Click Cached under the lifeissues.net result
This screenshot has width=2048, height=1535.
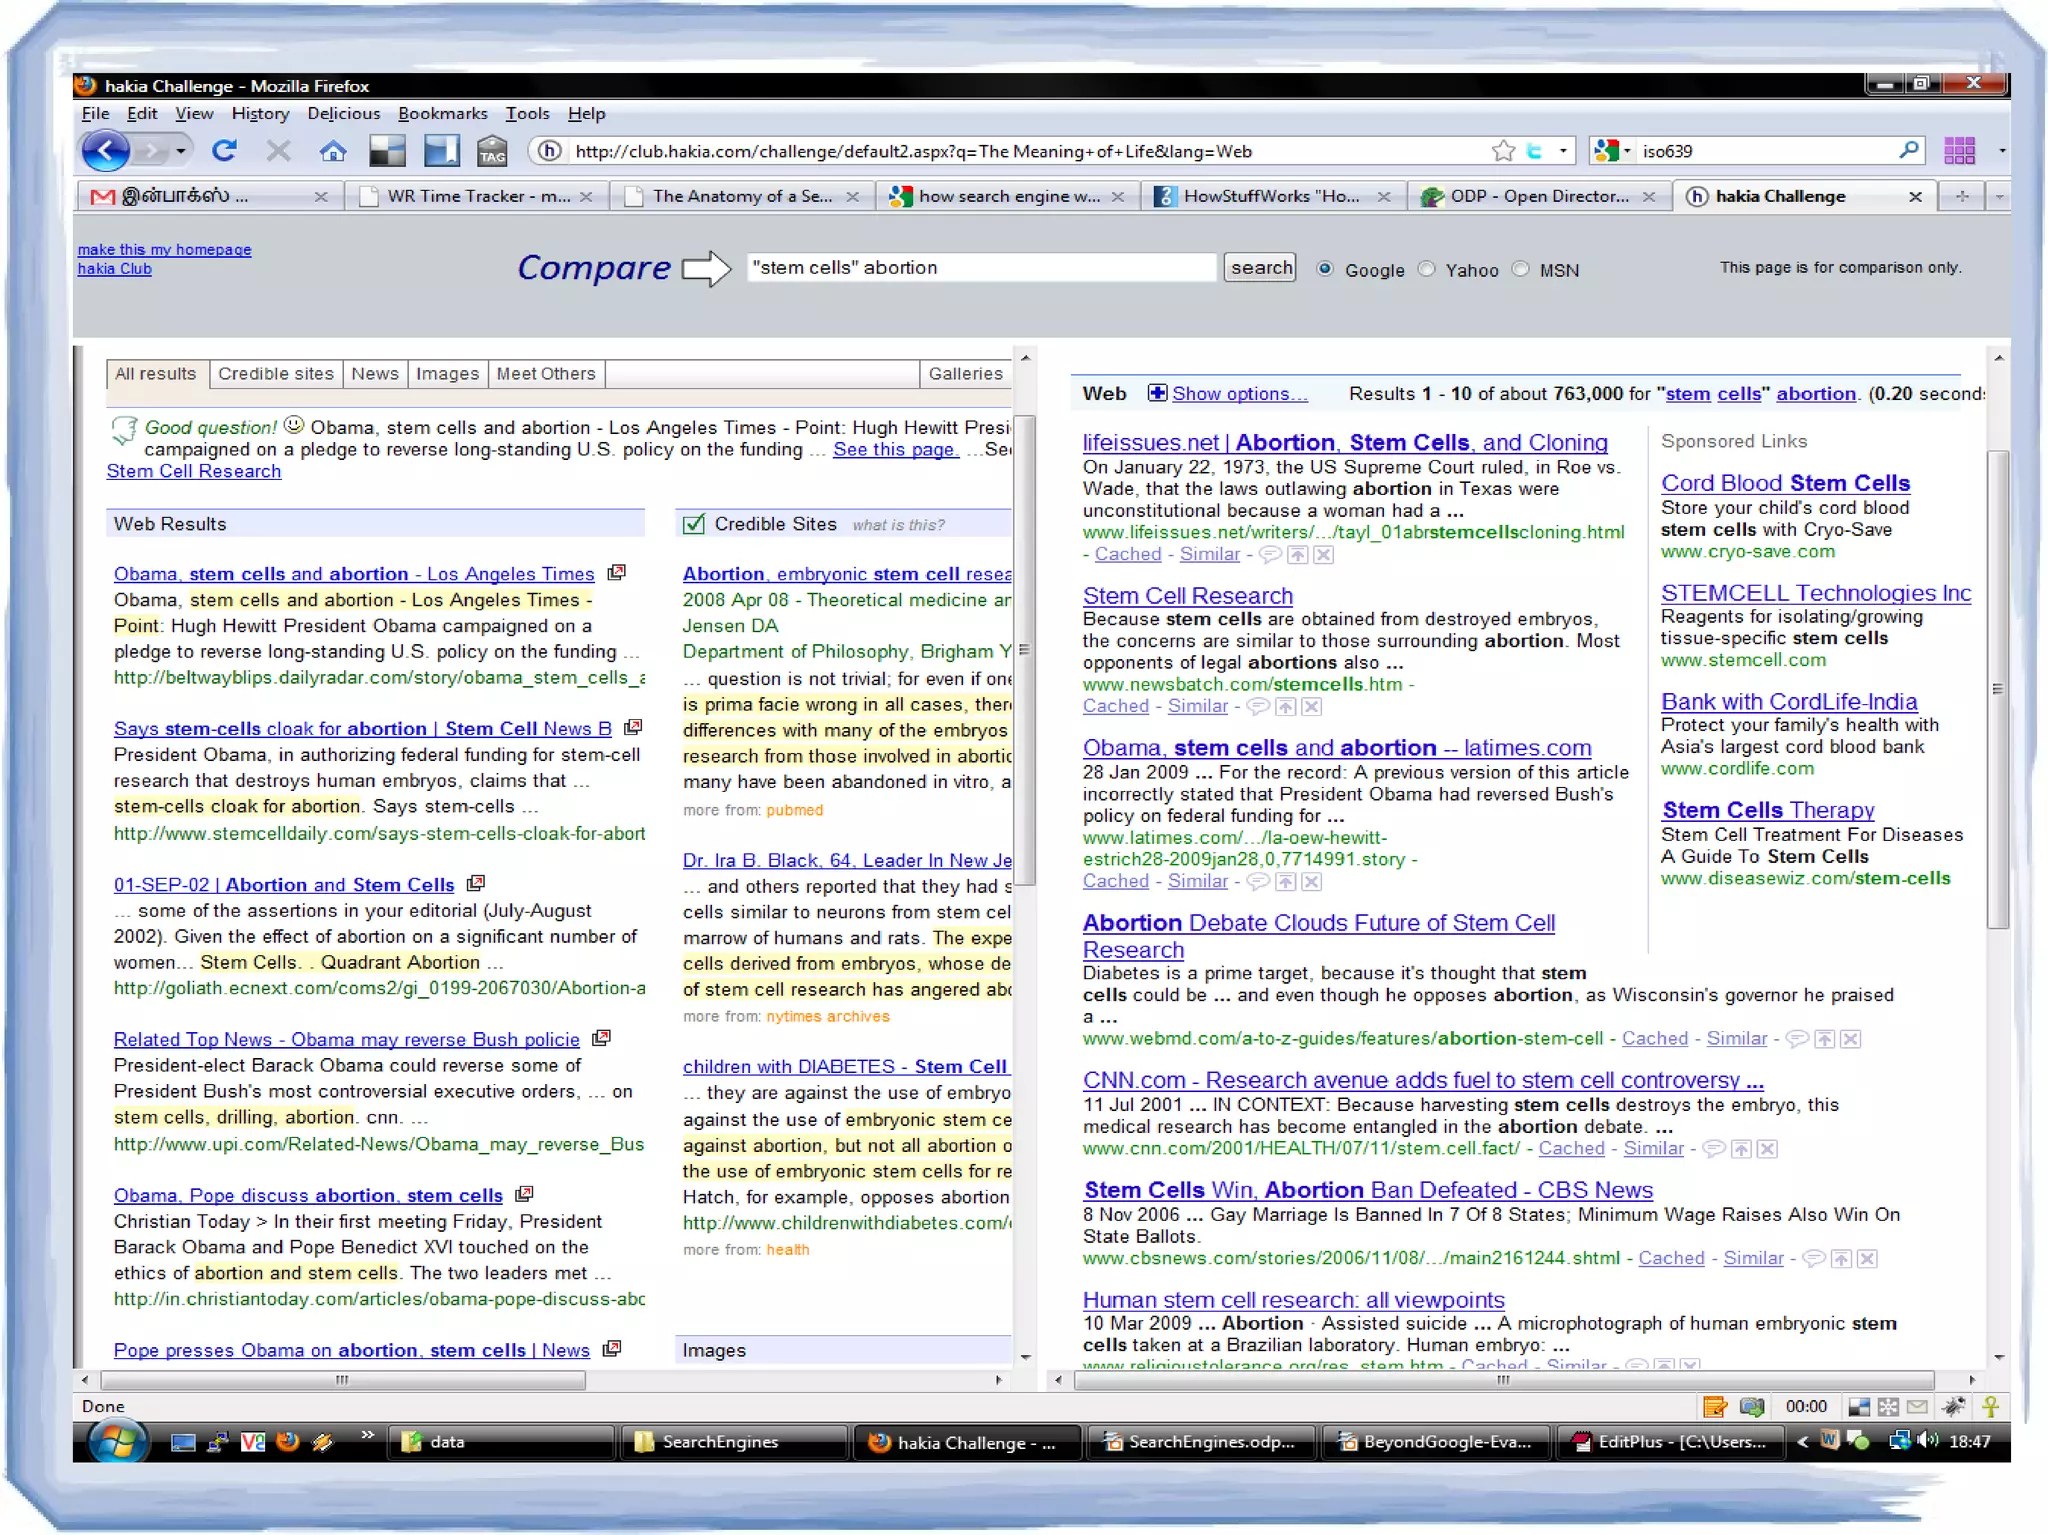click(1128, 554)
